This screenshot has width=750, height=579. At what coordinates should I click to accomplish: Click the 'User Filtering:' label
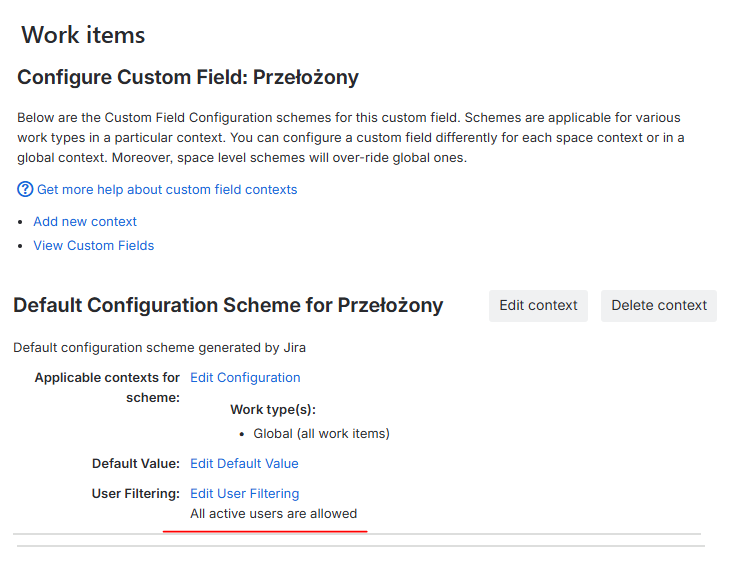pyautogui.click(x=135, y=493)
